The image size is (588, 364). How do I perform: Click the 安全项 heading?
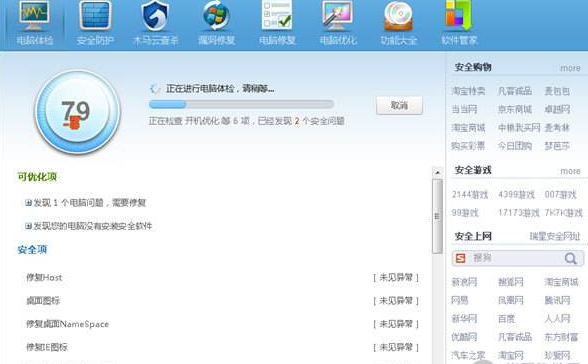point(32,250)
